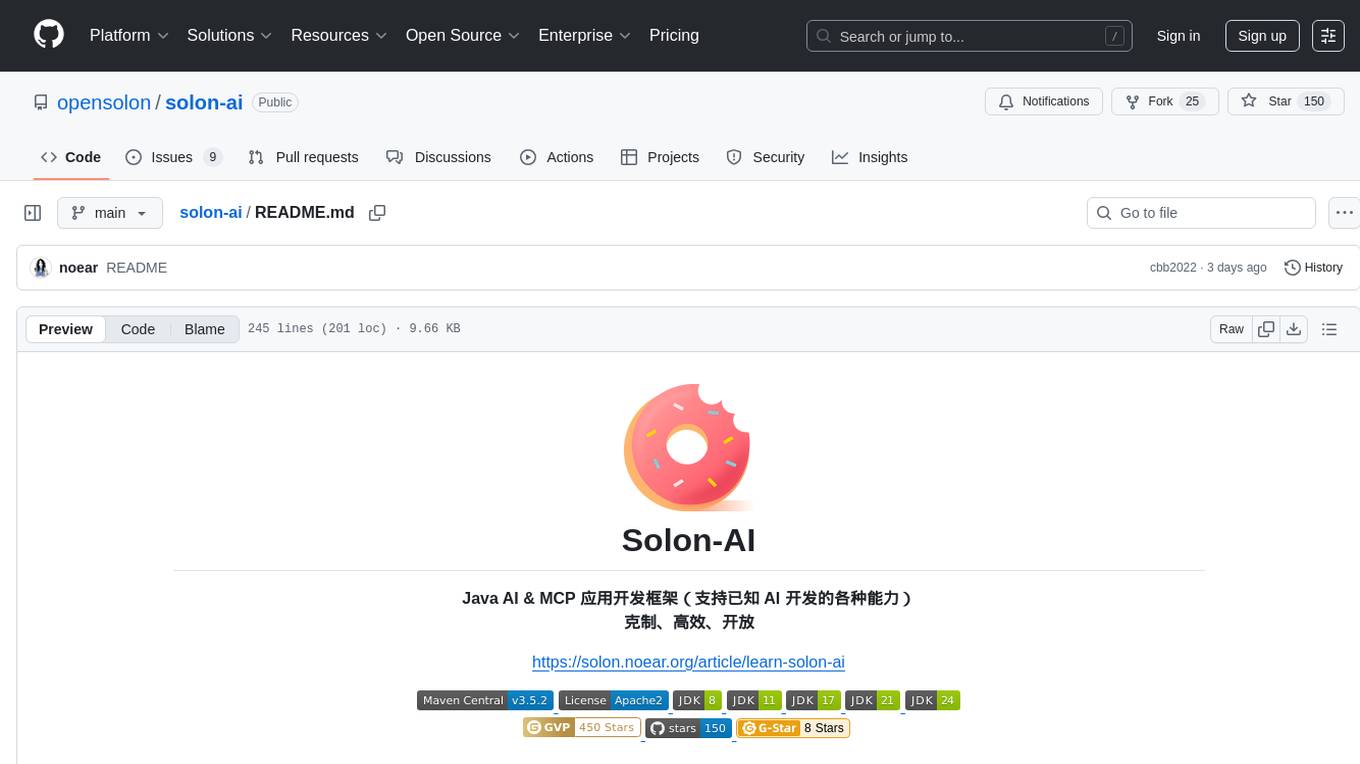Switch to the Projects tab
Image resolution: width=1360 pixels, height=764 pixels.
click(x=660, y=157)
